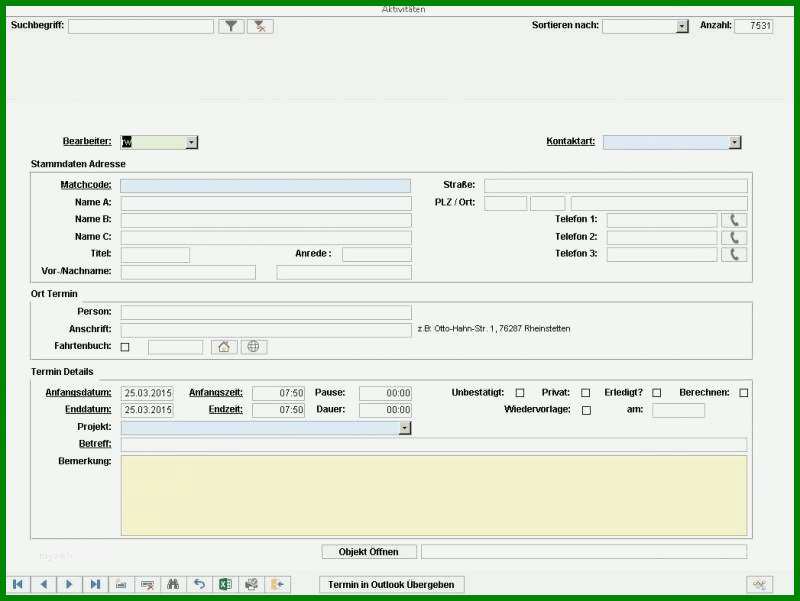This screenshot has width=800, height=601.
Task: Click the Anfangszeit label
Action: [x=216, y=392]
